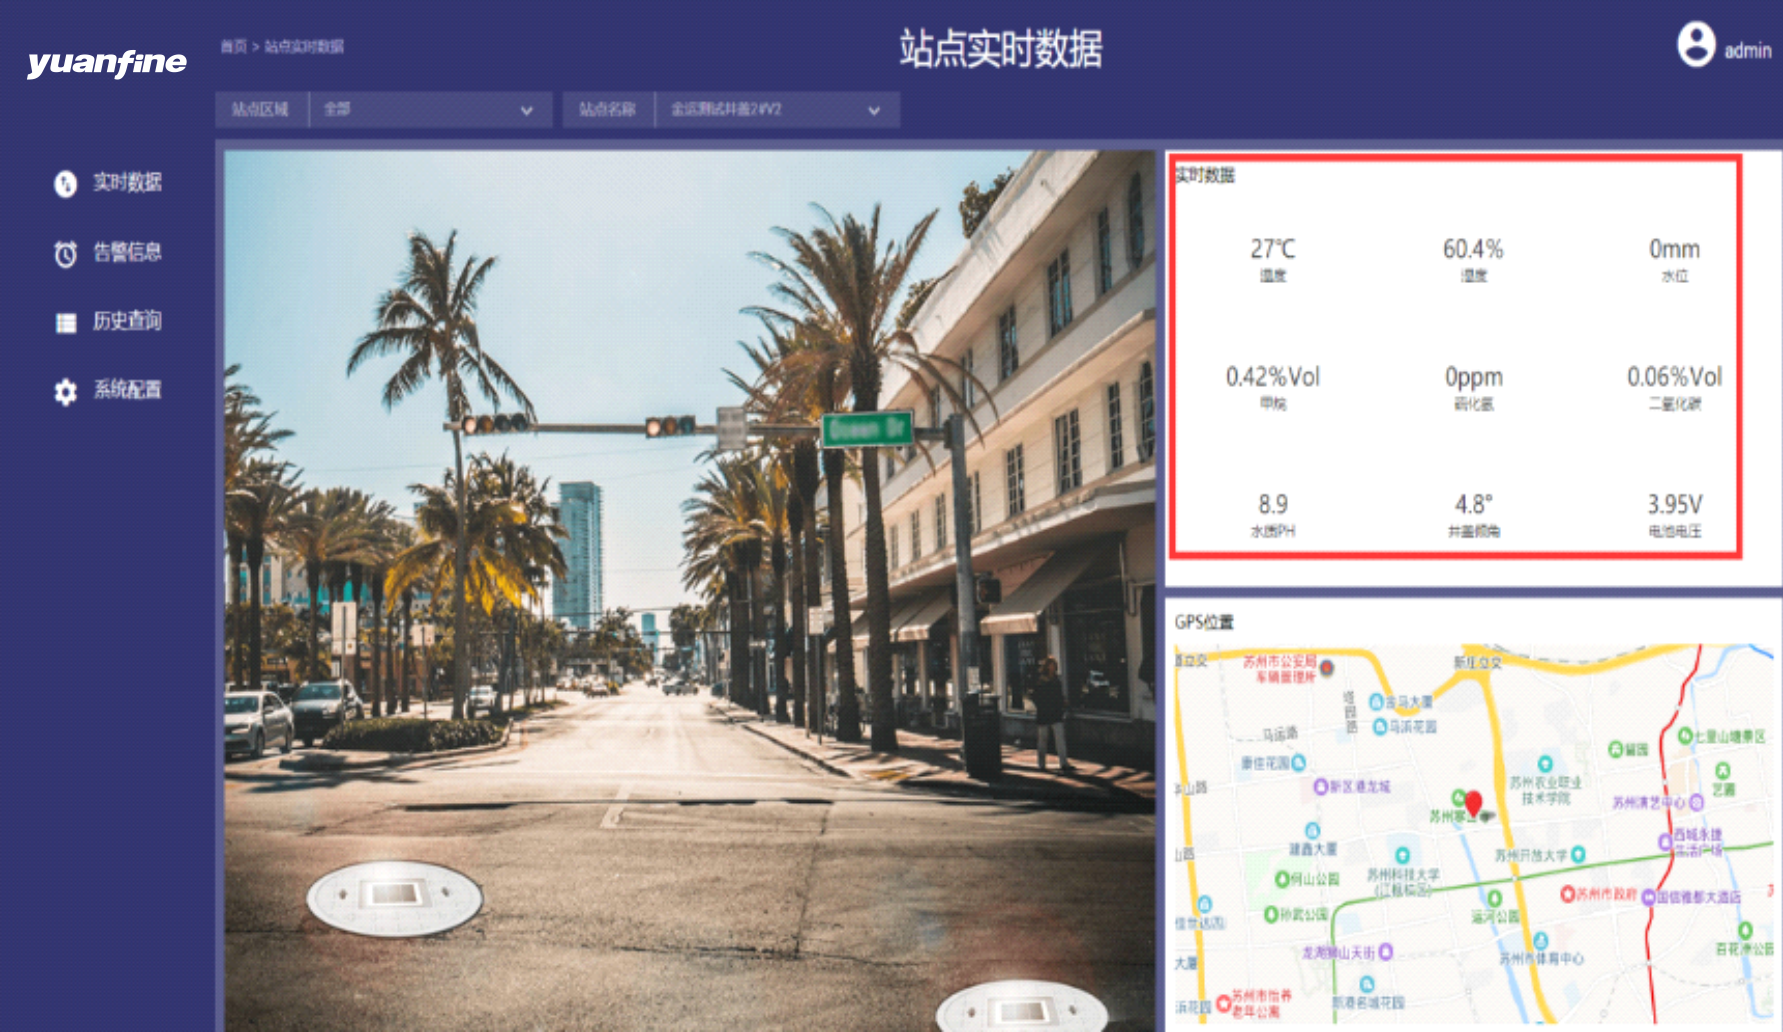Image resolution: width=1783 pixels, height=1032 pixels.
Task: Click the admin user avatar icon
Action: click(x=1695, y=45)
